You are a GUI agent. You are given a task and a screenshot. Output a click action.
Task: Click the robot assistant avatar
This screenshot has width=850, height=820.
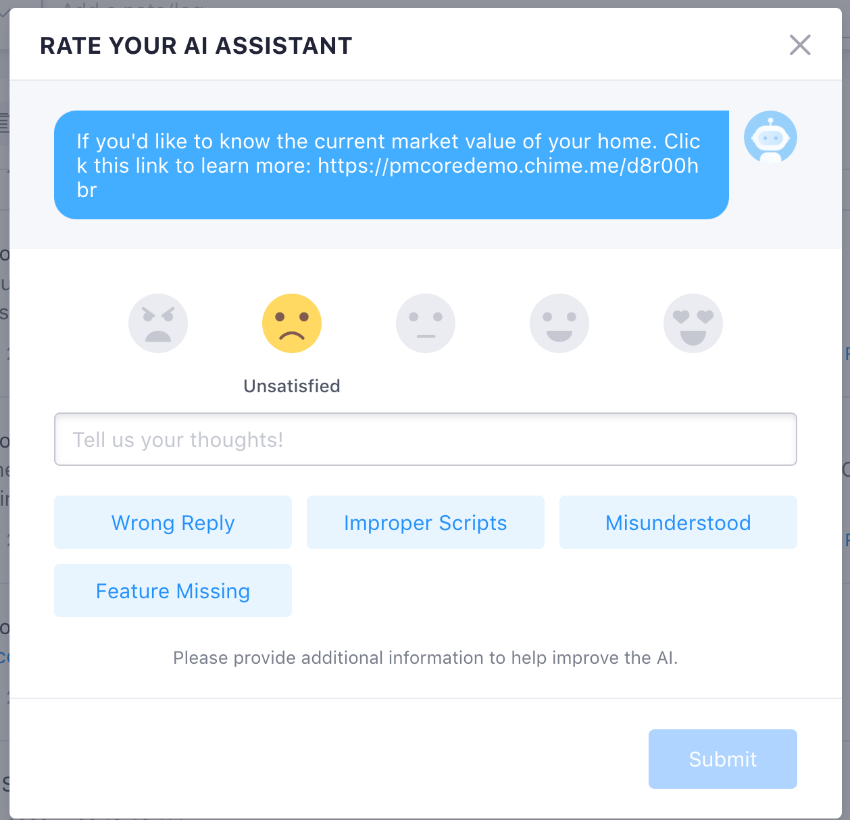770,137
